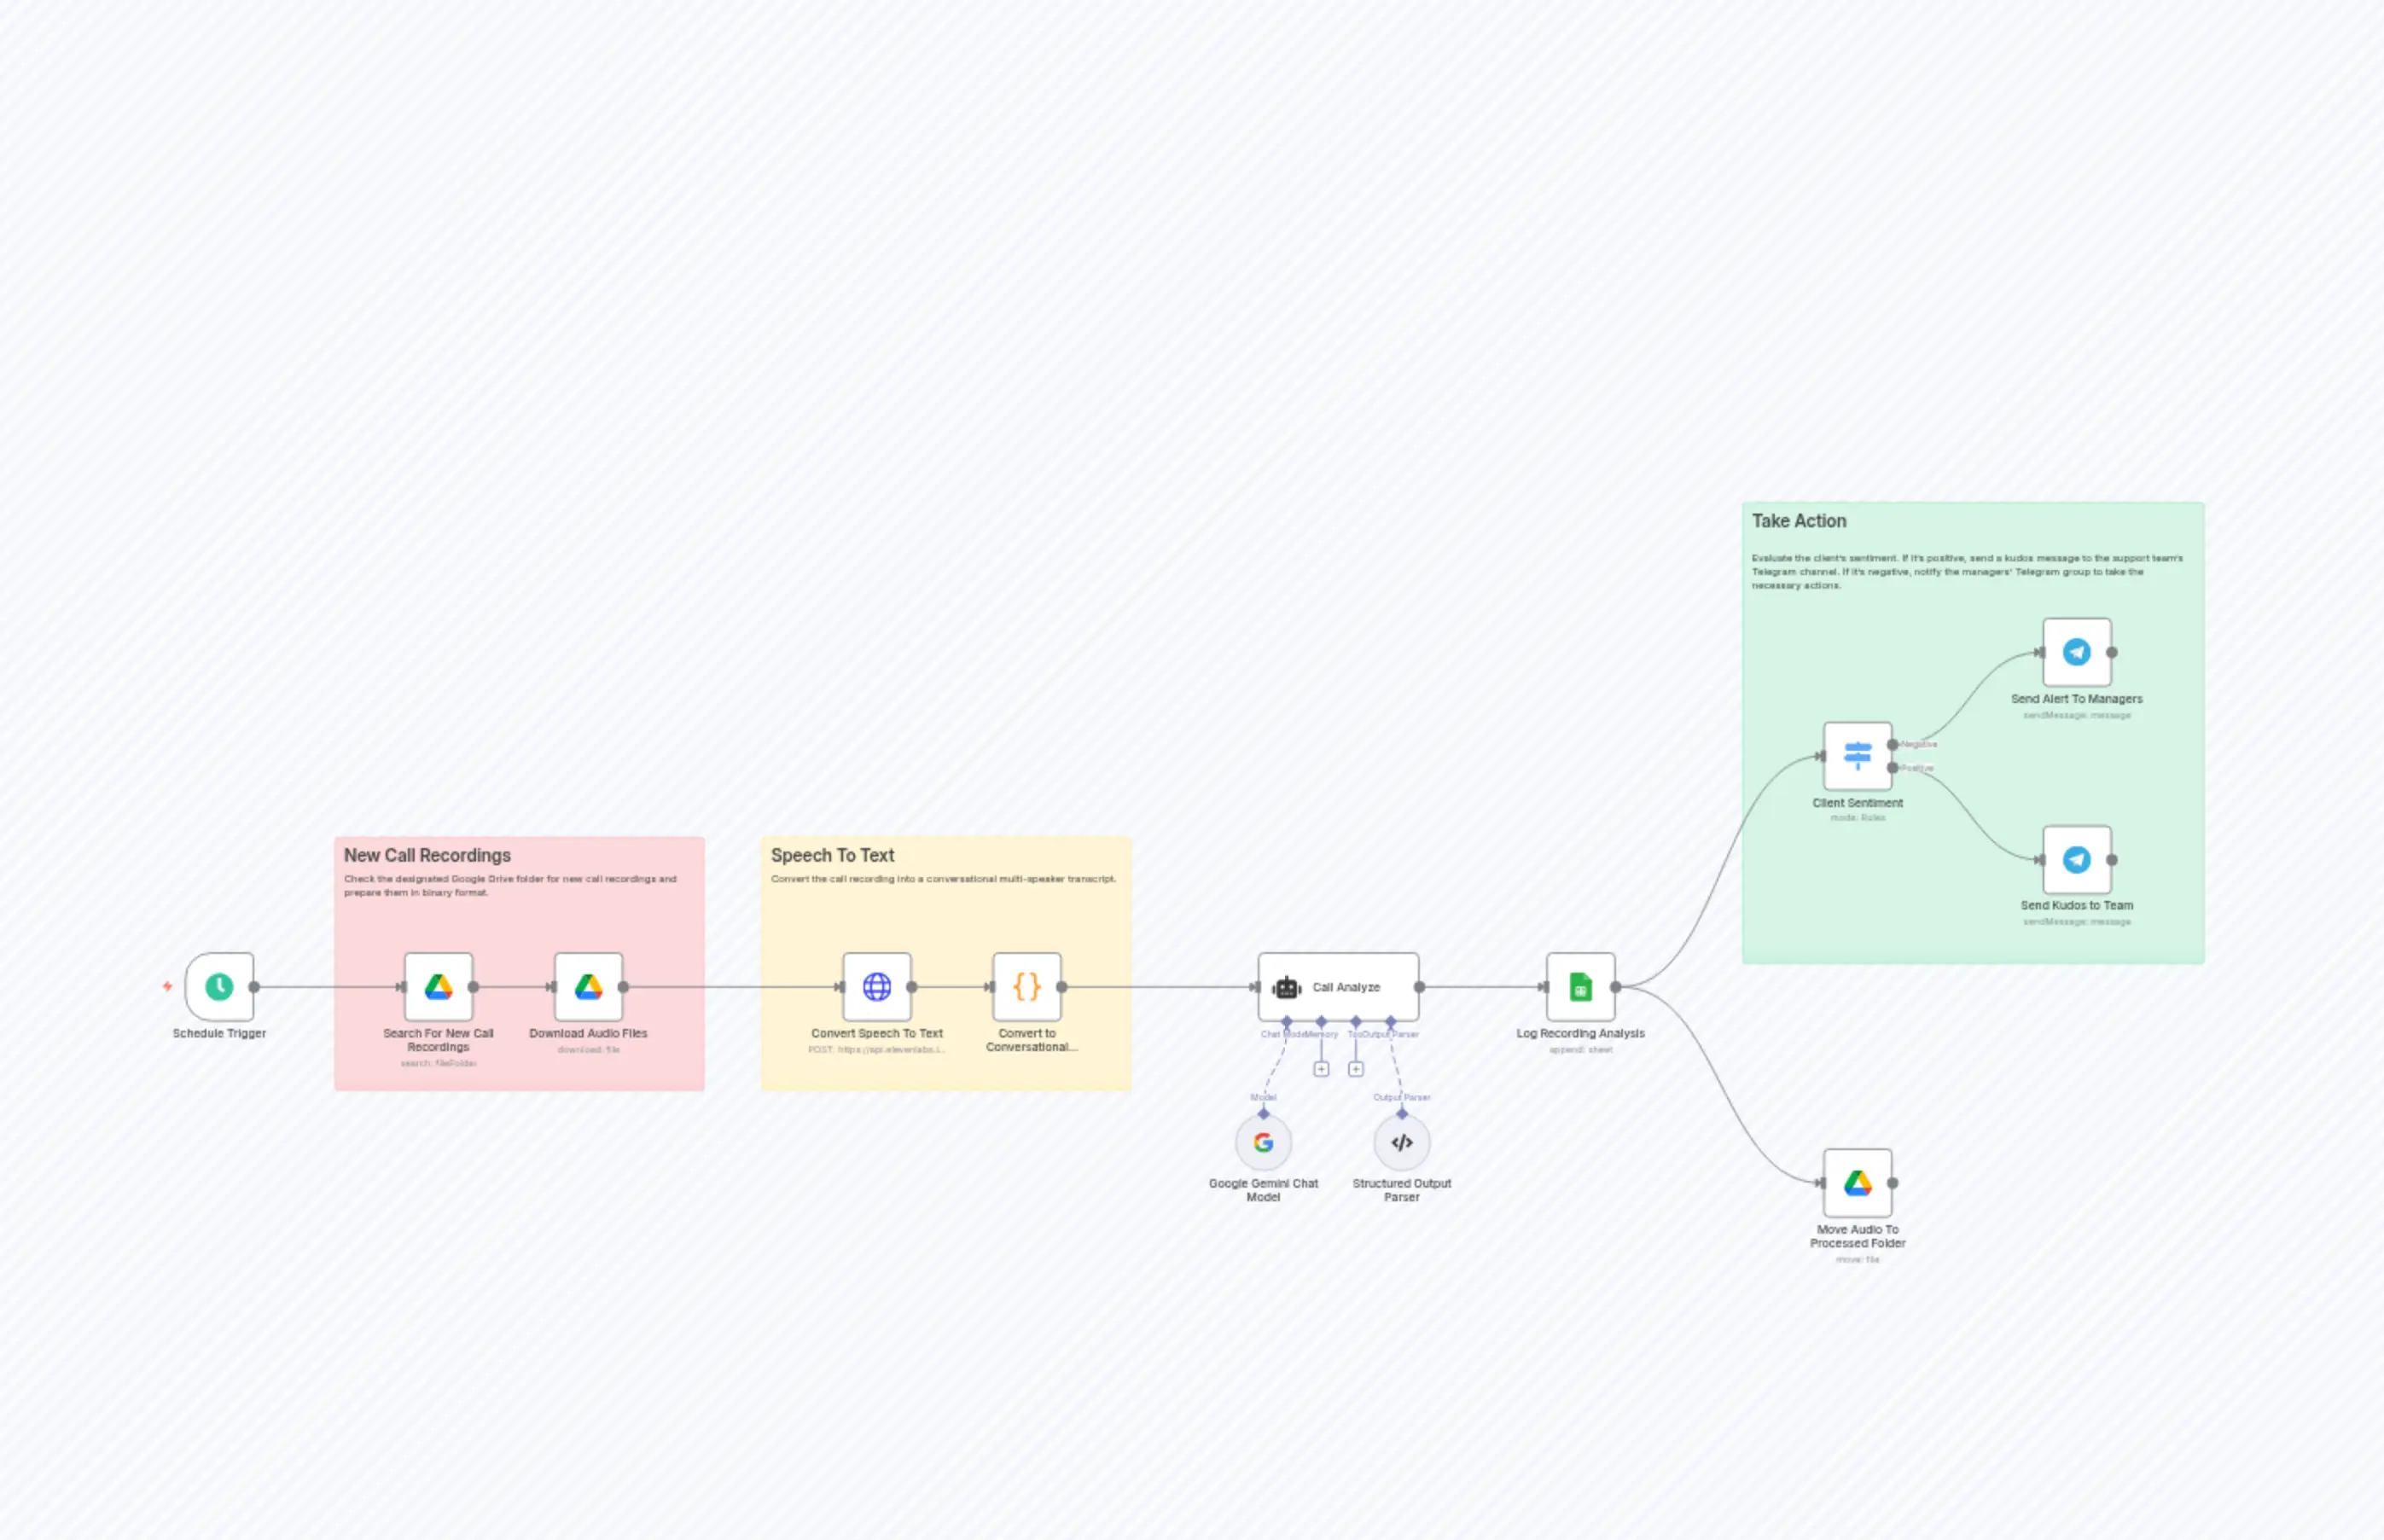This screenshot has width=2384, height=1540.
Task: Open the Structured Output Parser node
Action: click(x=1401, y=1141)
